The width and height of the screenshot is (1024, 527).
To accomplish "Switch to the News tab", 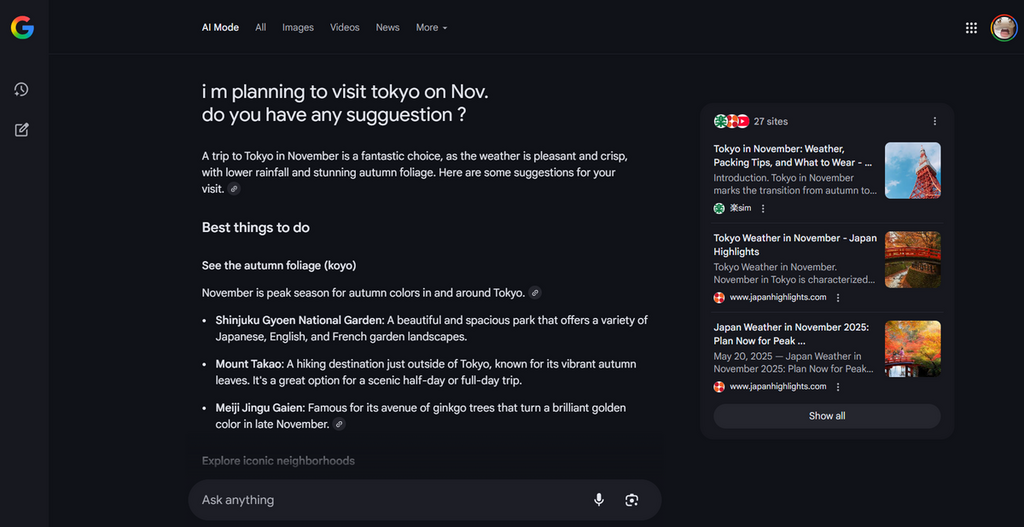I will pyautogui.click(x=387, y=27).
